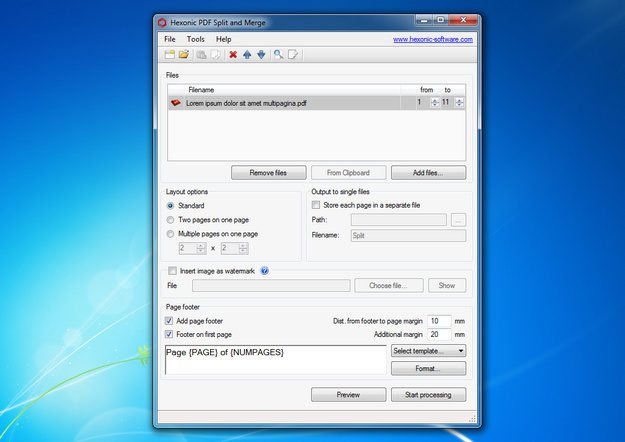Click the greyed blank page toolbar icon

tap(216, 55)
